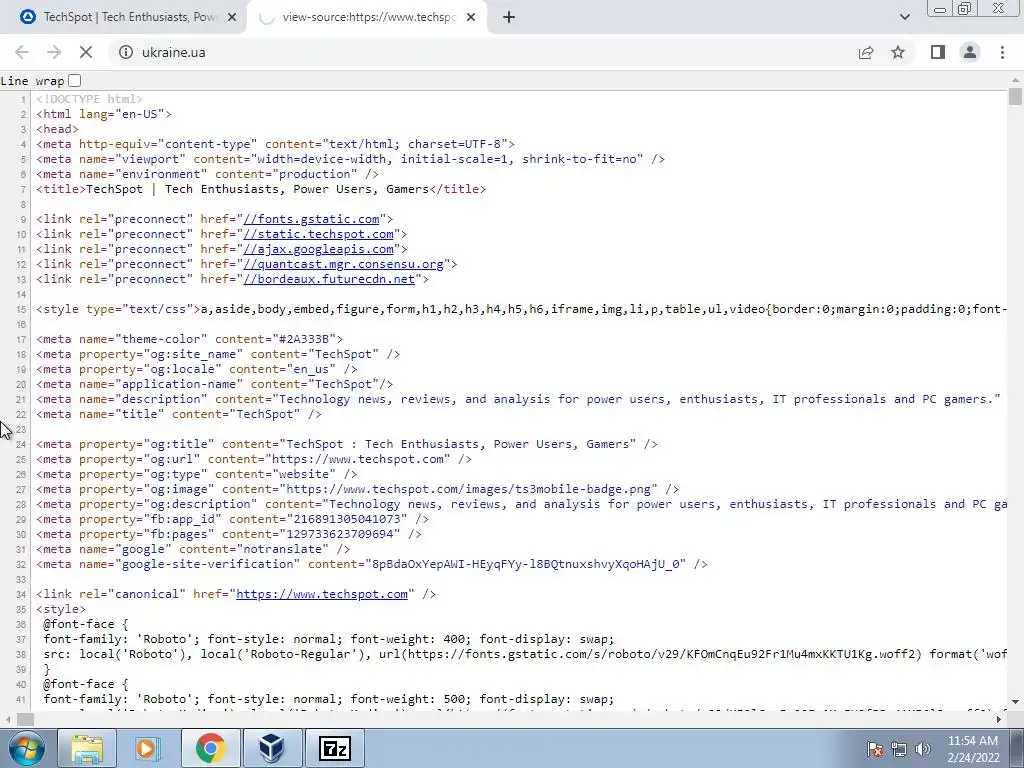Click the Chrome taskbar icon
This screenshot has height=768, width=1024.
click(210, 748)
